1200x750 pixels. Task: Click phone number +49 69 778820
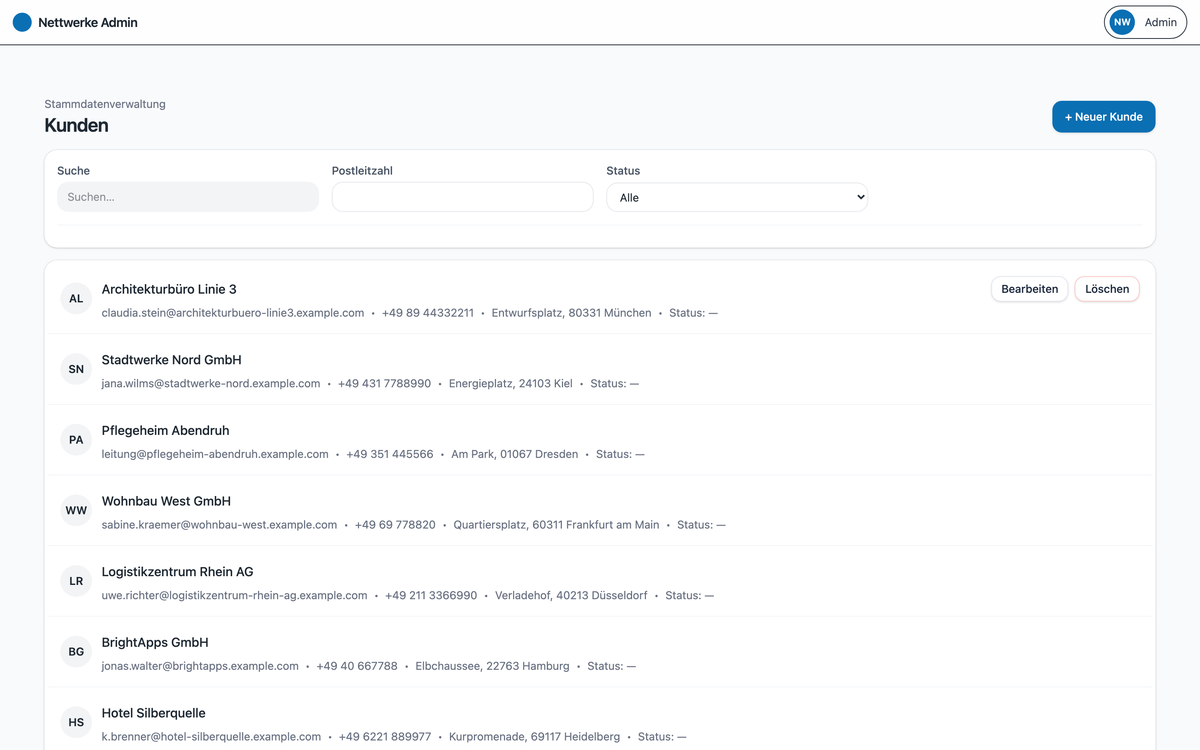pyautogui.click(x=395, y=525)
